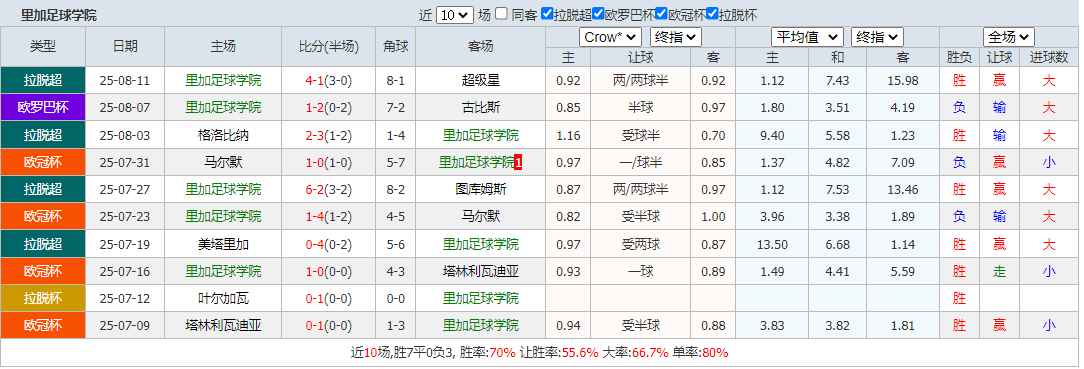Click handicap 一/球半

pyautogui.click(x=641, y=162)
